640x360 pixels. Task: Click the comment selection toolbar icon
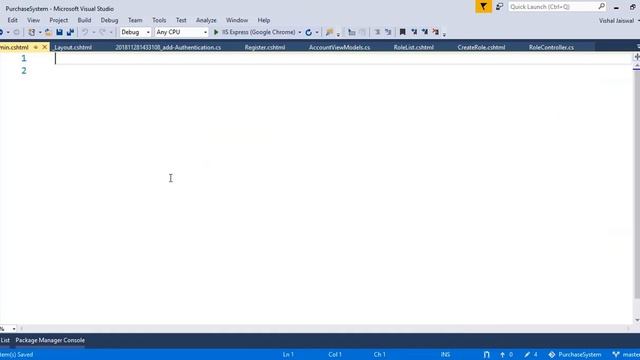351,32
